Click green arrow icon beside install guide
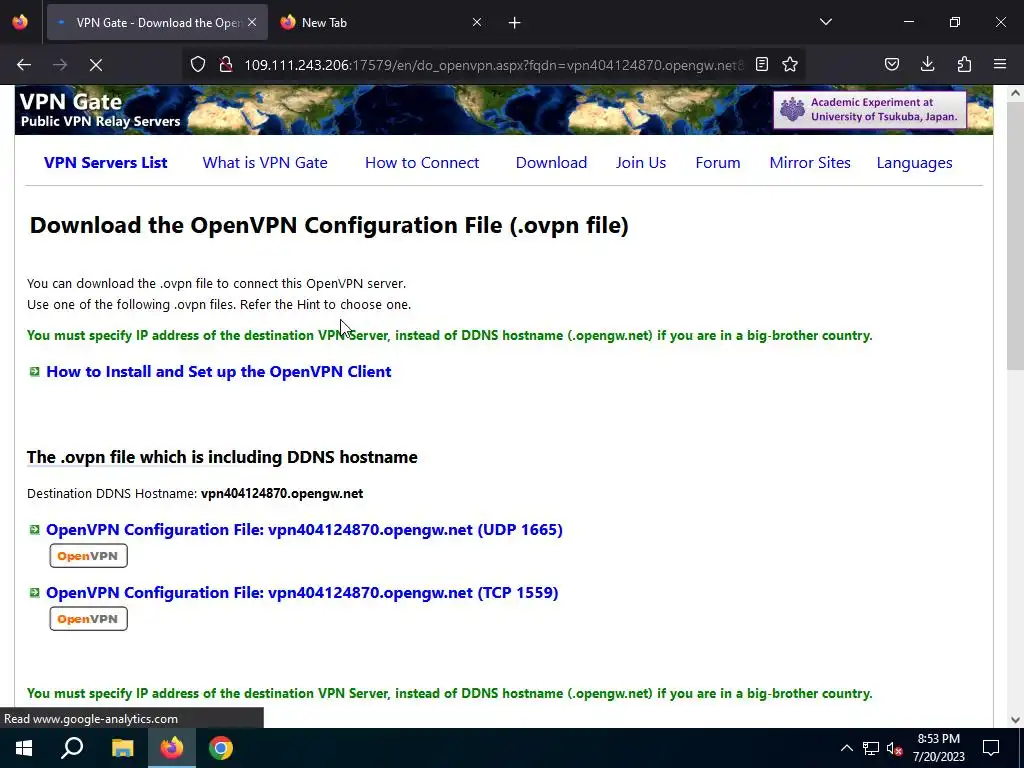This screenshot has height=768, width=1024. click(35, 372)
